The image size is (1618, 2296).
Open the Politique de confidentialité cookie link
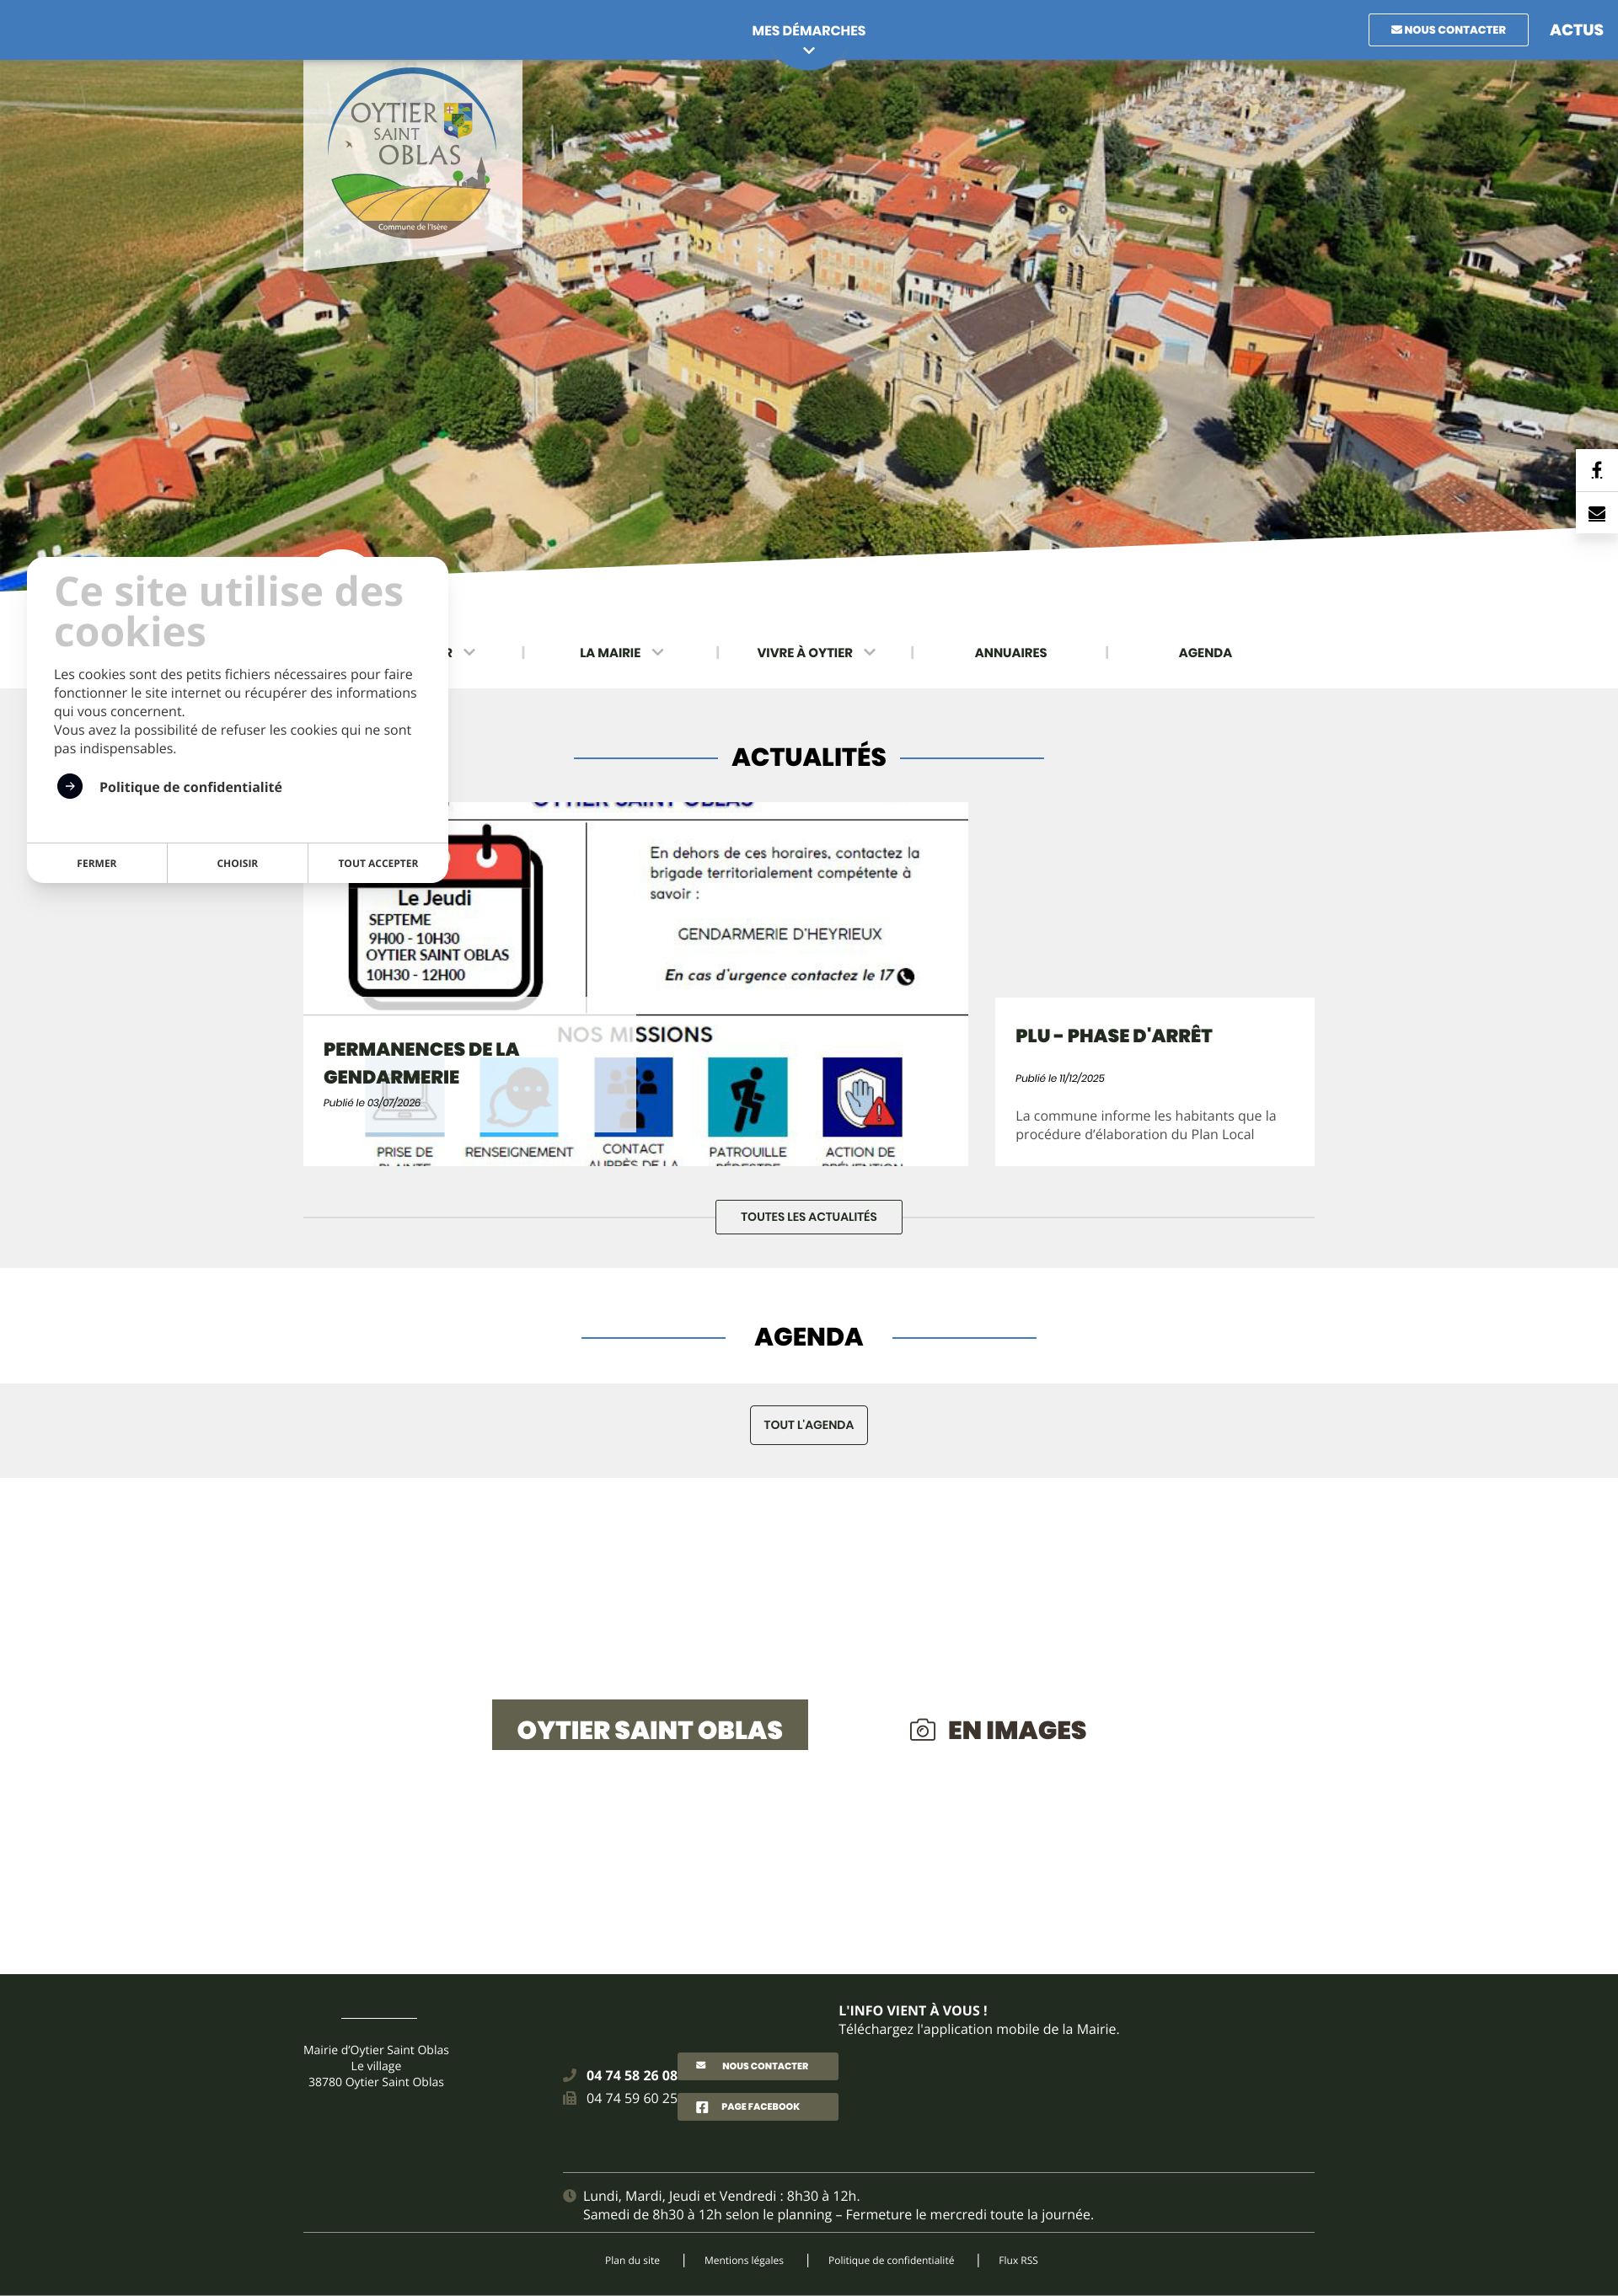pos(190,787)
